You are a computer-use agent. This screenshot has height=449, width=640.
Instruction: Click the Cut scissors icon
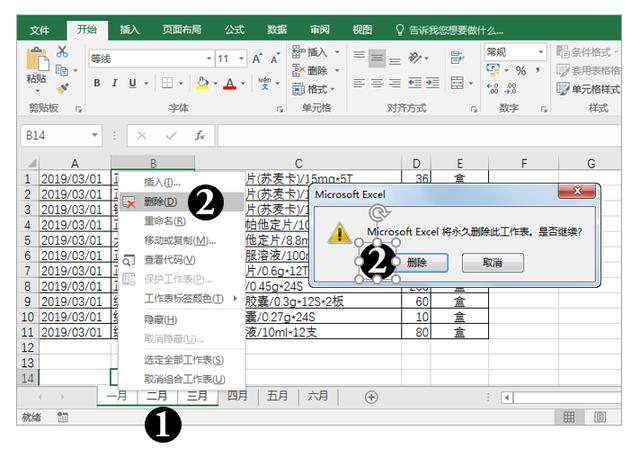(62, 51)
